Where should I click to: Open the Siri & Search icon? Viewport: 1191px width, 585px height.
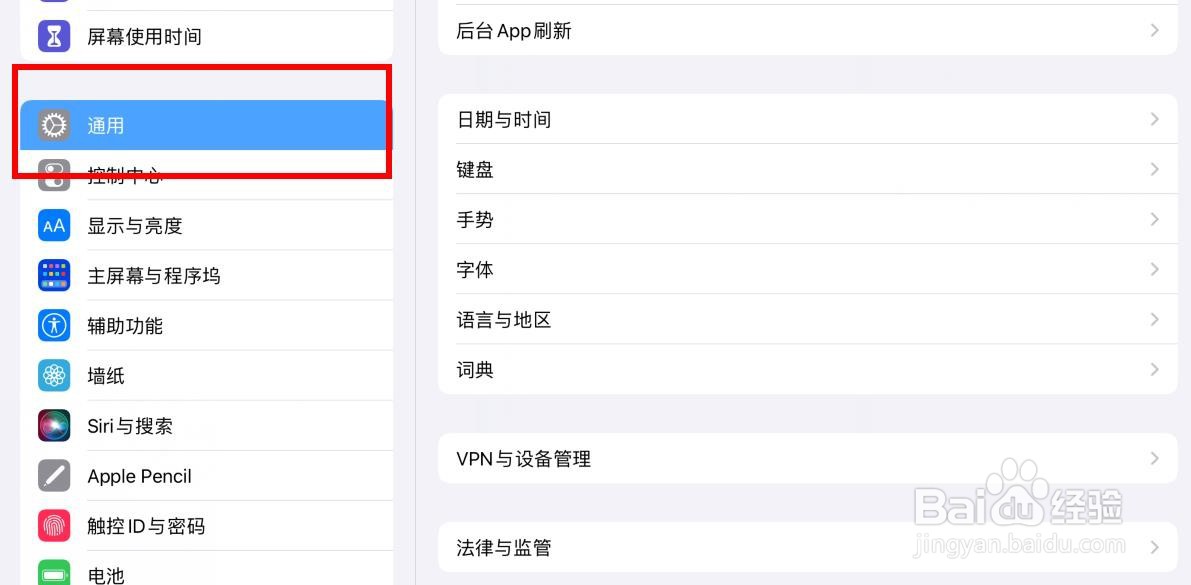tap(54, 426)
